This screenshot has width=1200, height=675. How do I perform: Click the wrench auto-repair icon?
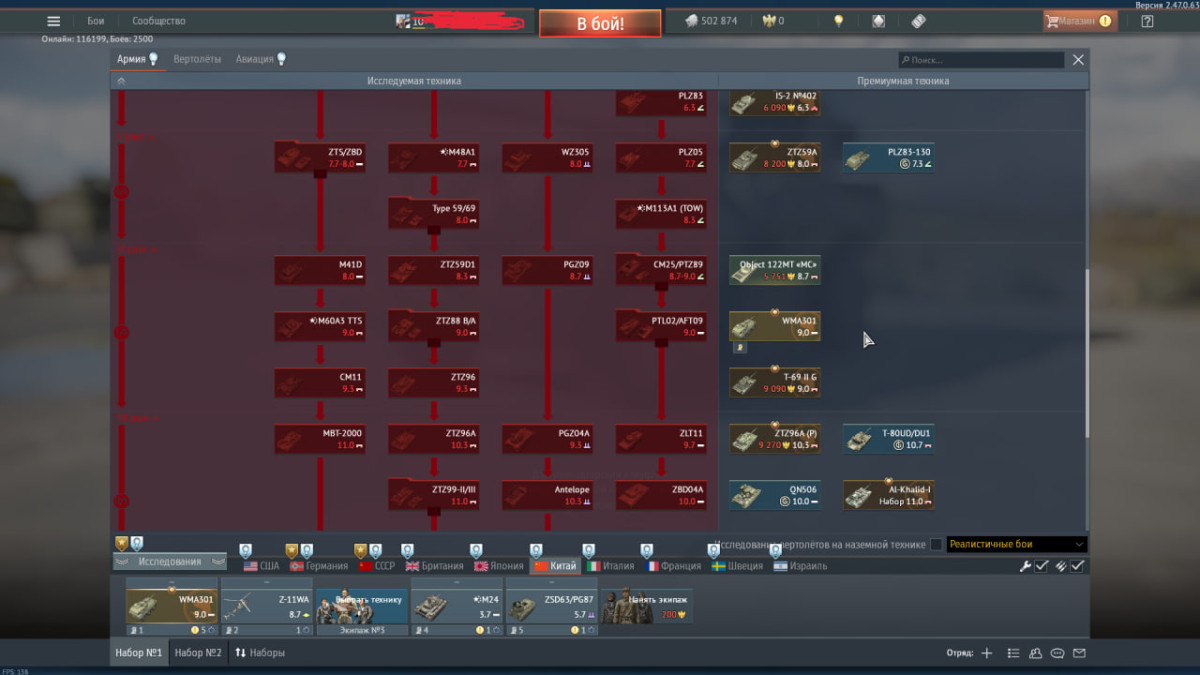[1025, 566]
